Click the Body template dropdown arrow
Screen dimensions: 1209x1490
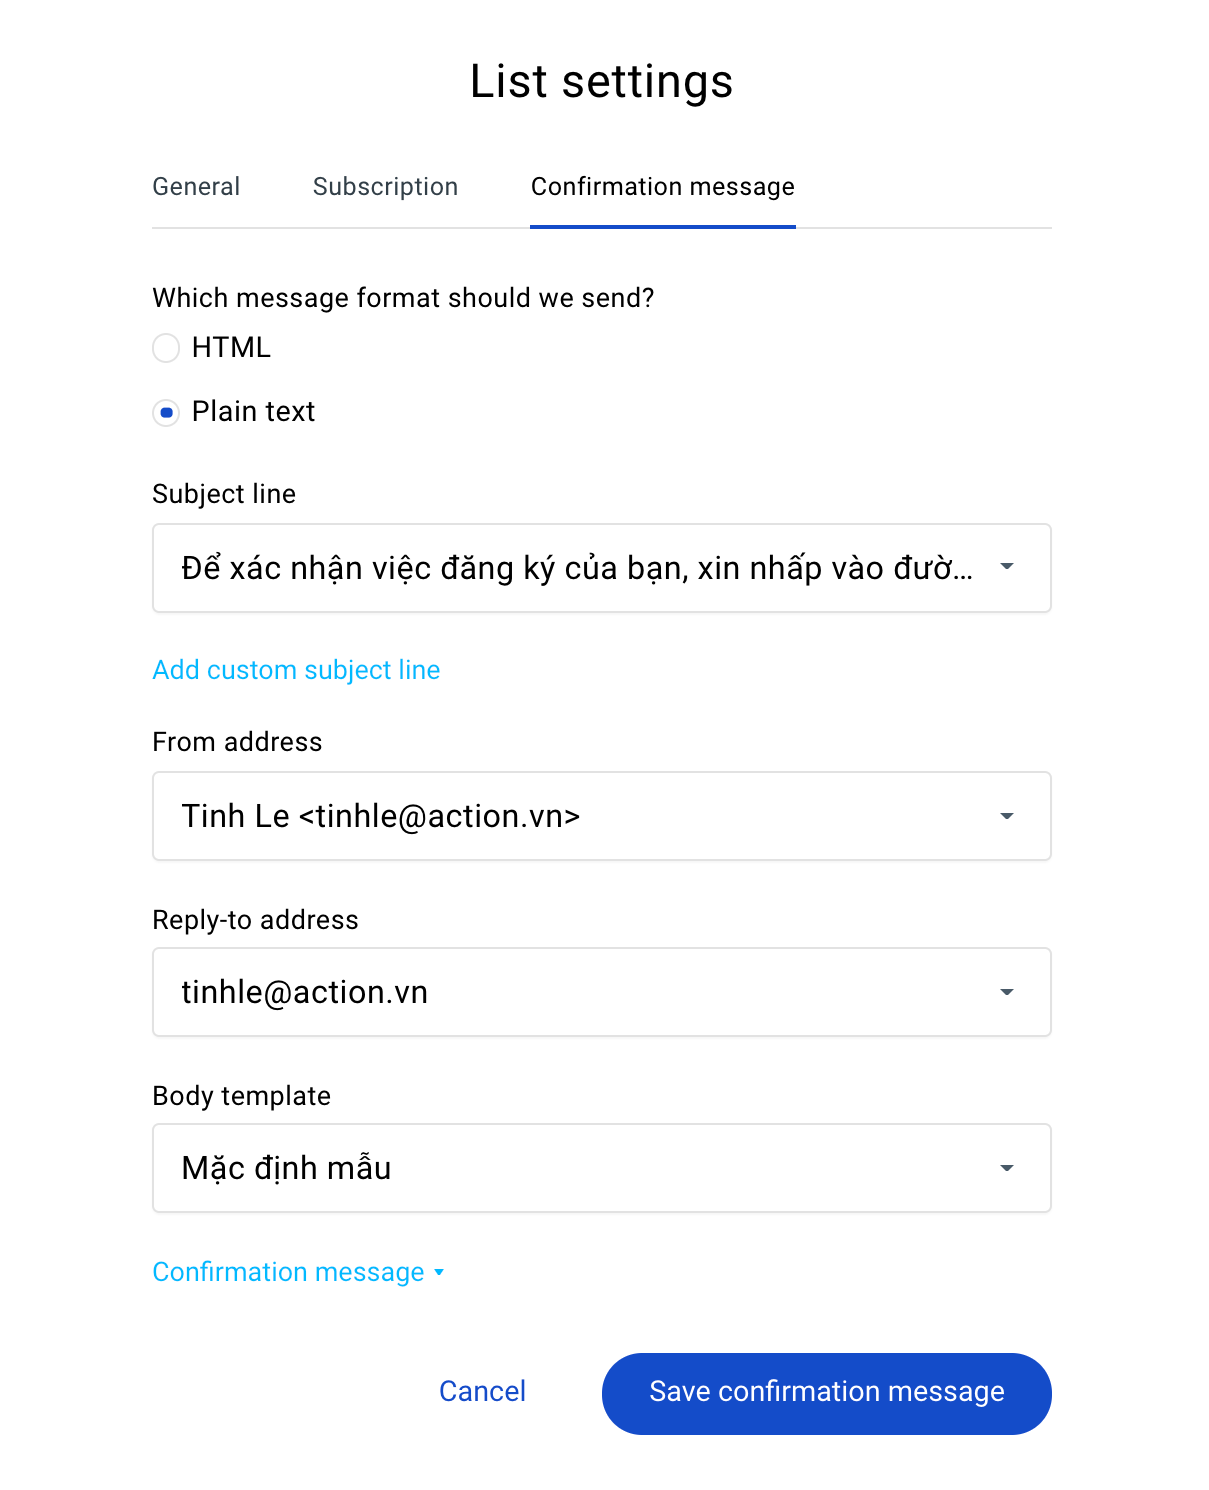(x=1007, y=1168)
